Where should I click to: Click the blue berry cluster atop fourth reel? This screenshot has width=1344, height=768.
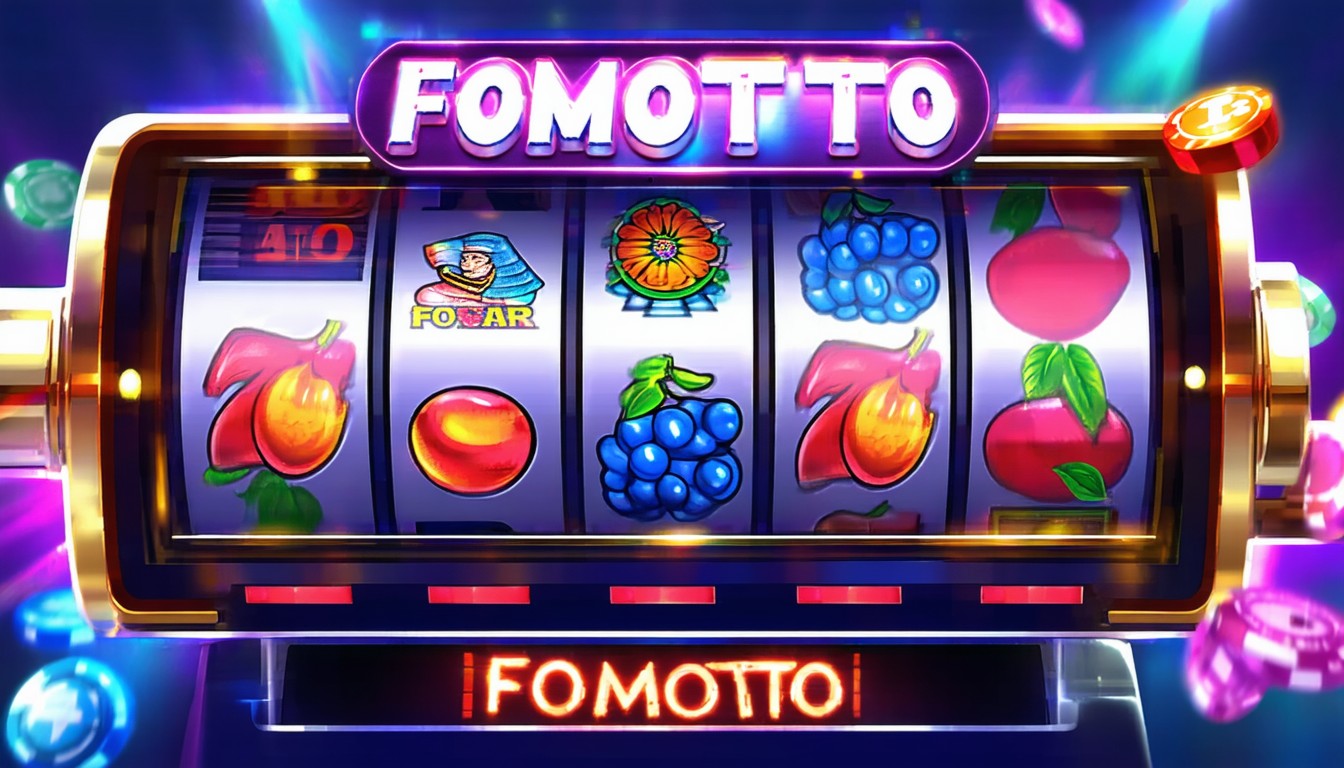(869, 257)
